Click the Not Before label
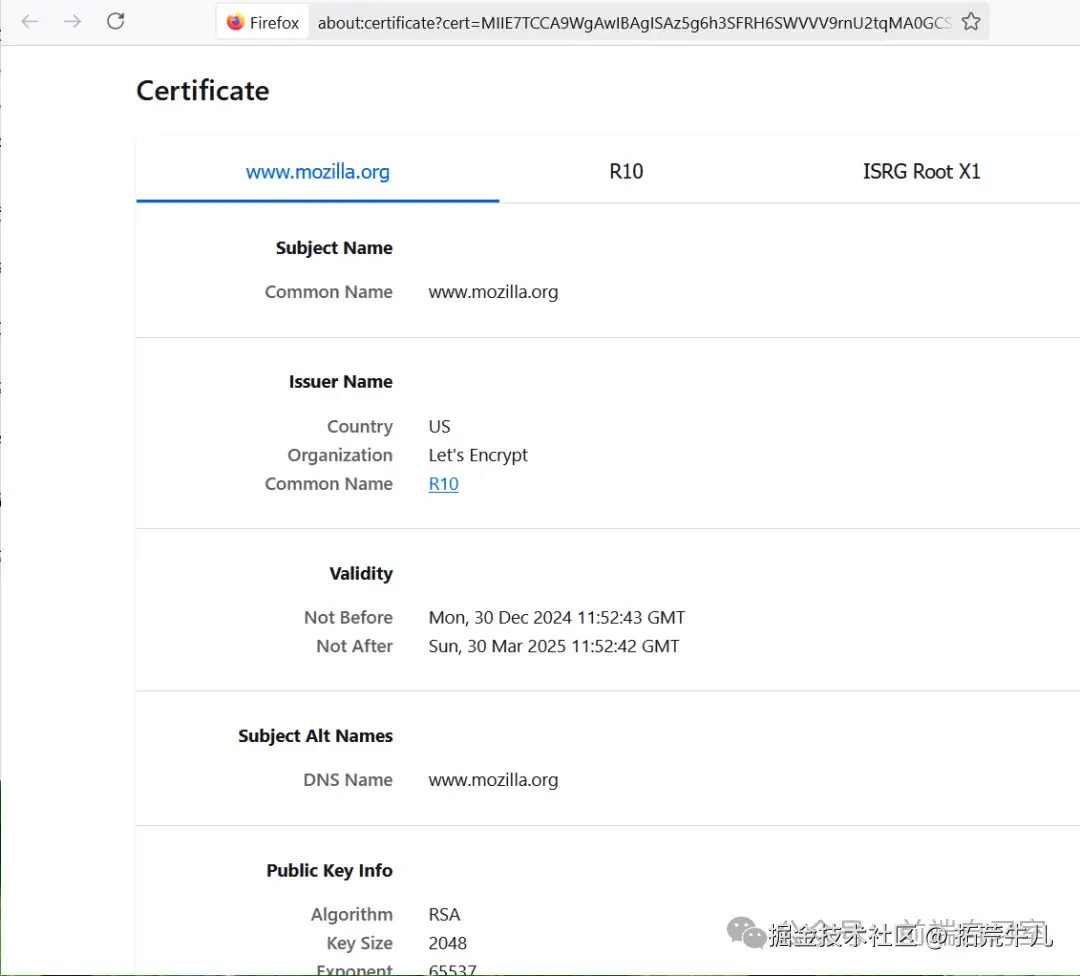This screenshot has width=1080, height=976. [349, 618]
